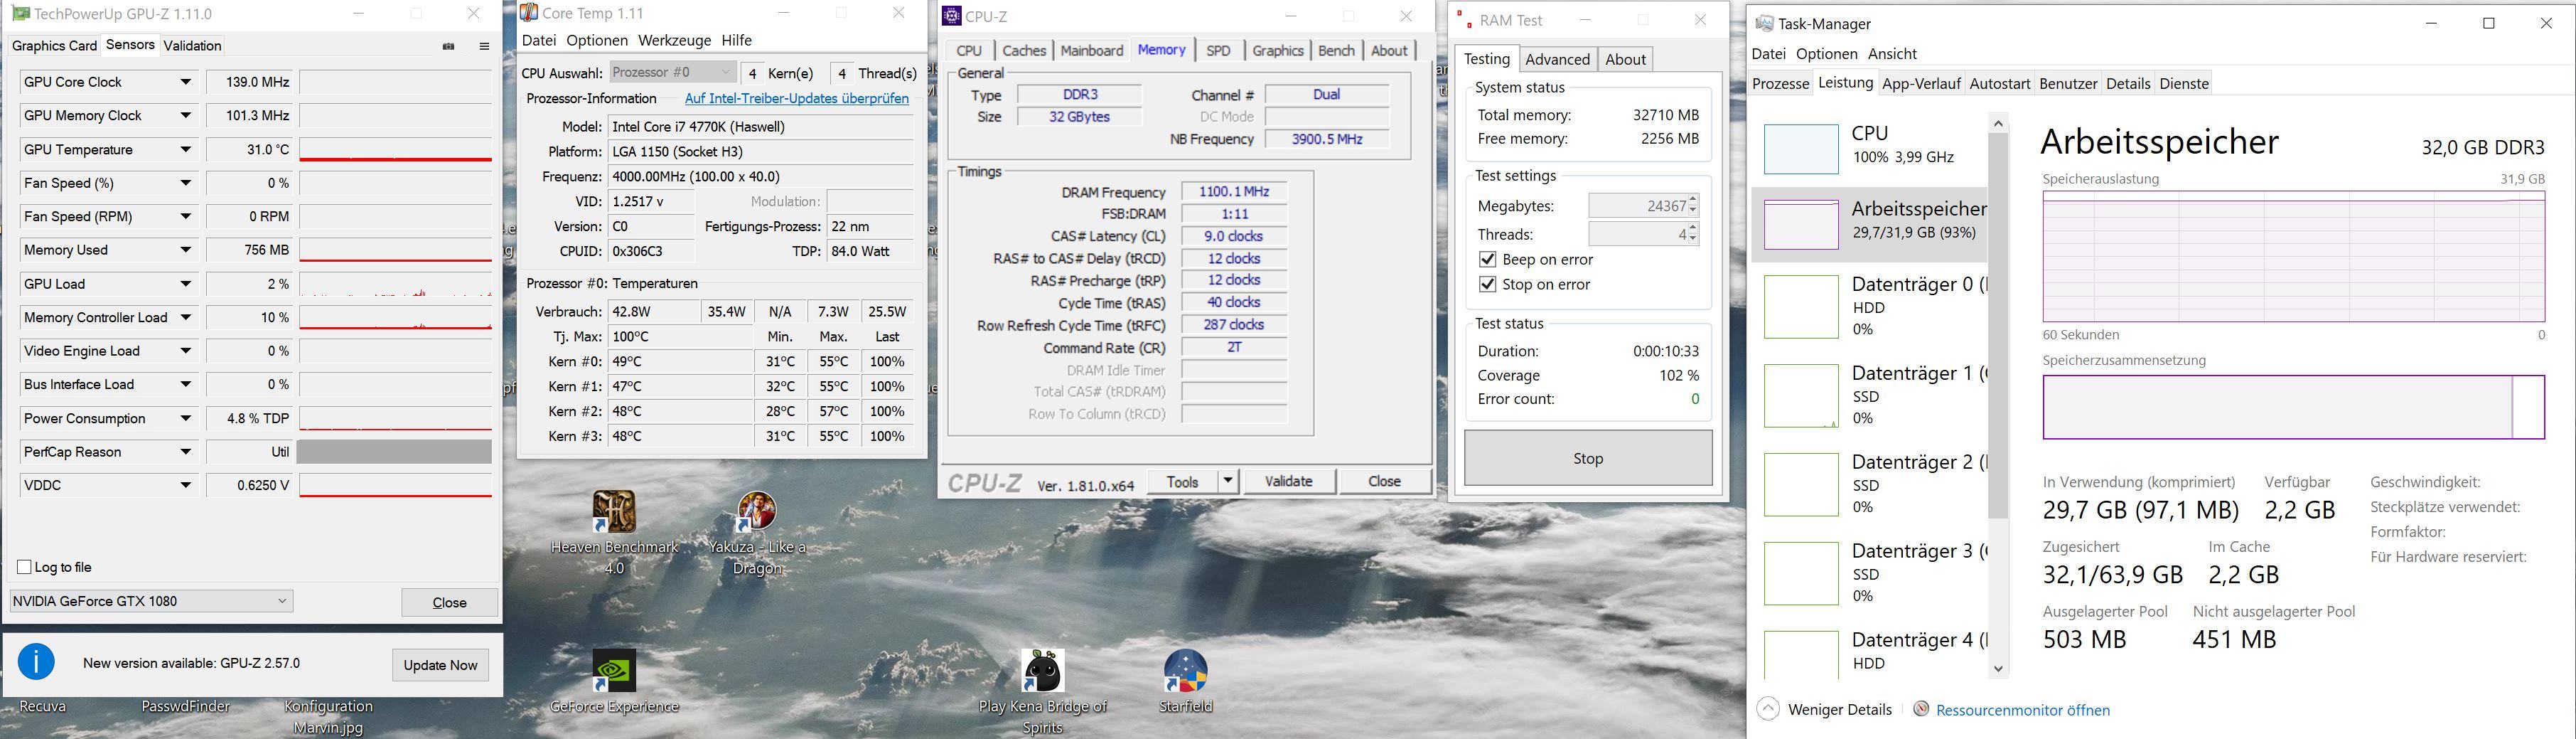Open Yakuza Like a Dragon shortcut

tap(757, 533)
